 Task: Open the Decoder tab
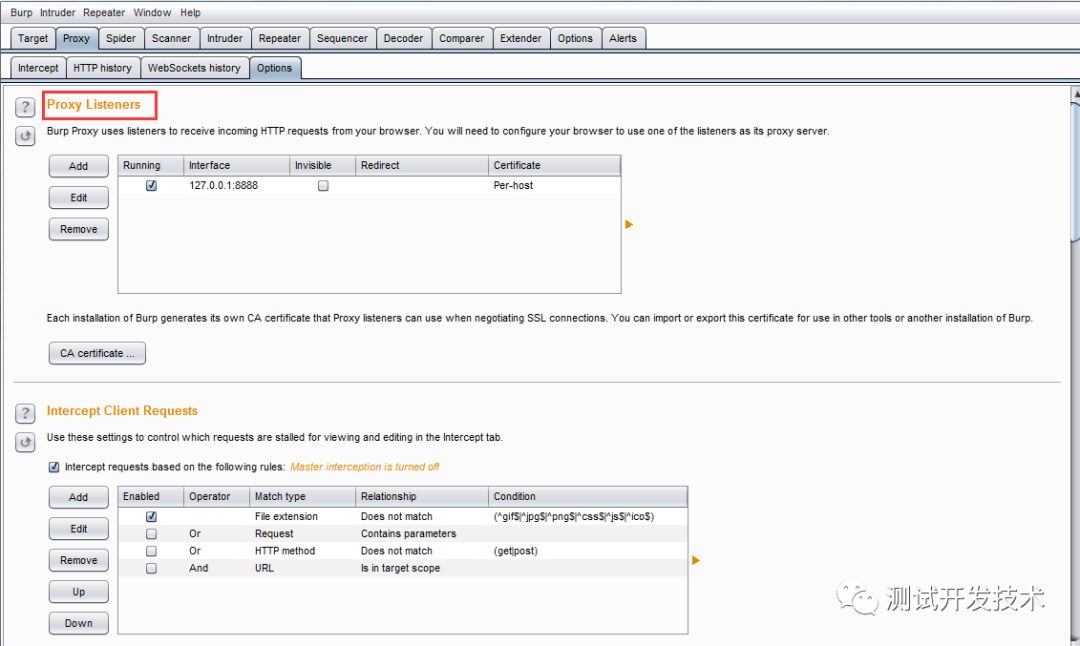tap(404, 39)
